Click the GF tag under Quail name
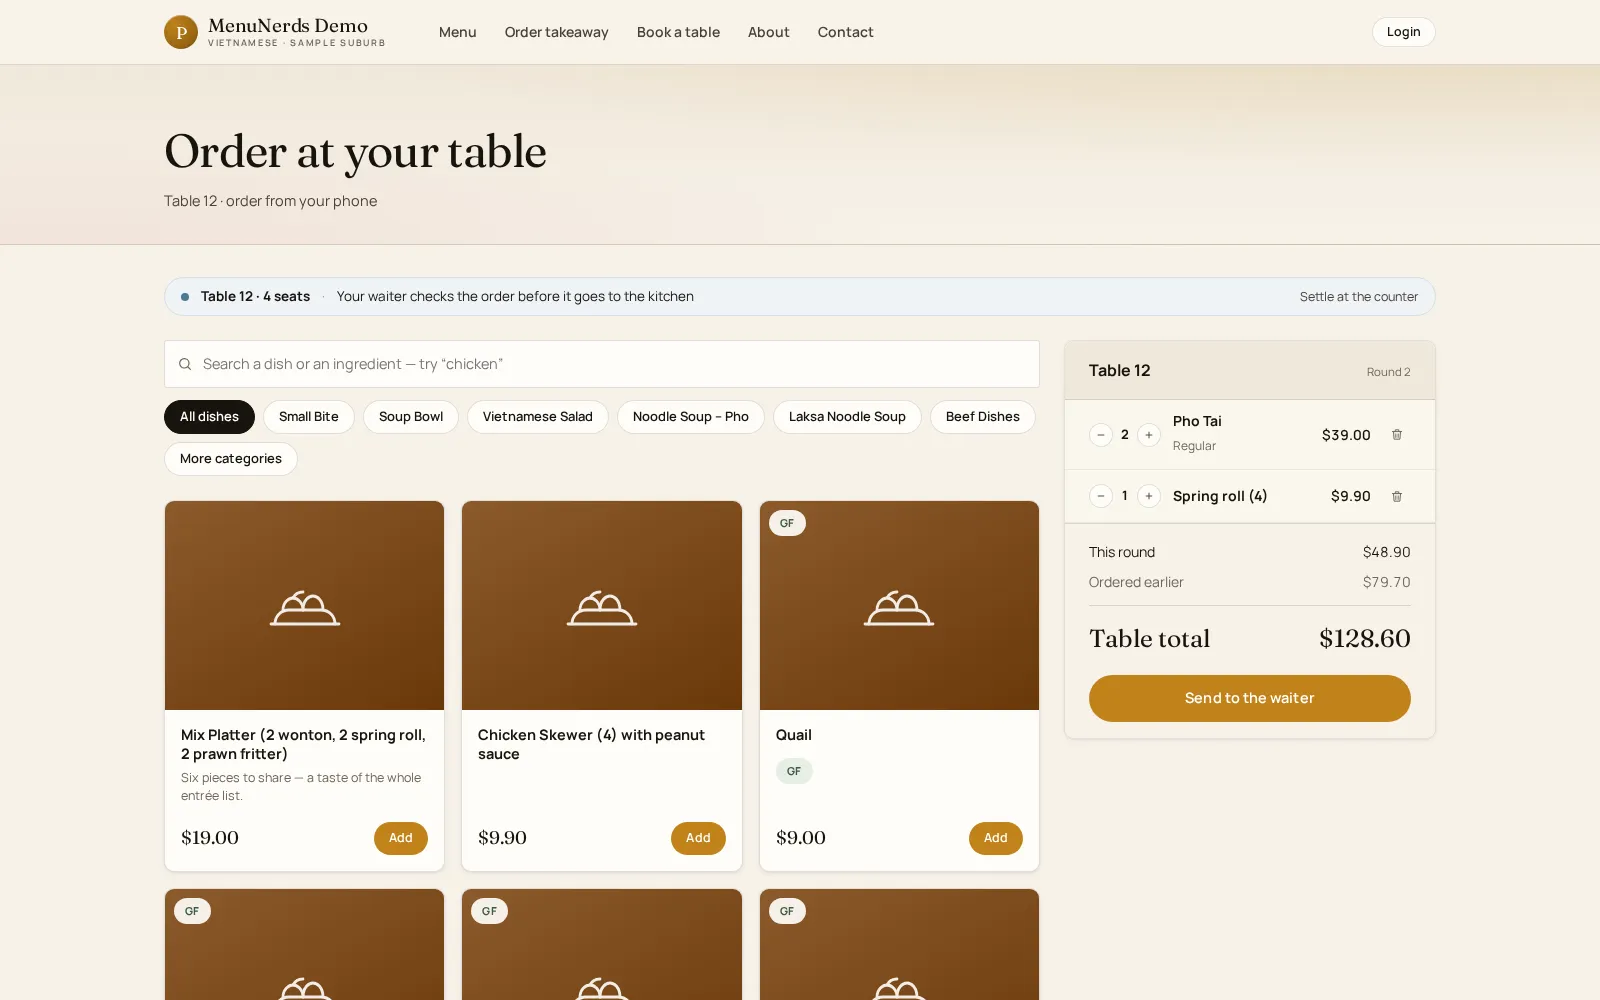Screen dimensions: 1600x1000 click(794, 771)
